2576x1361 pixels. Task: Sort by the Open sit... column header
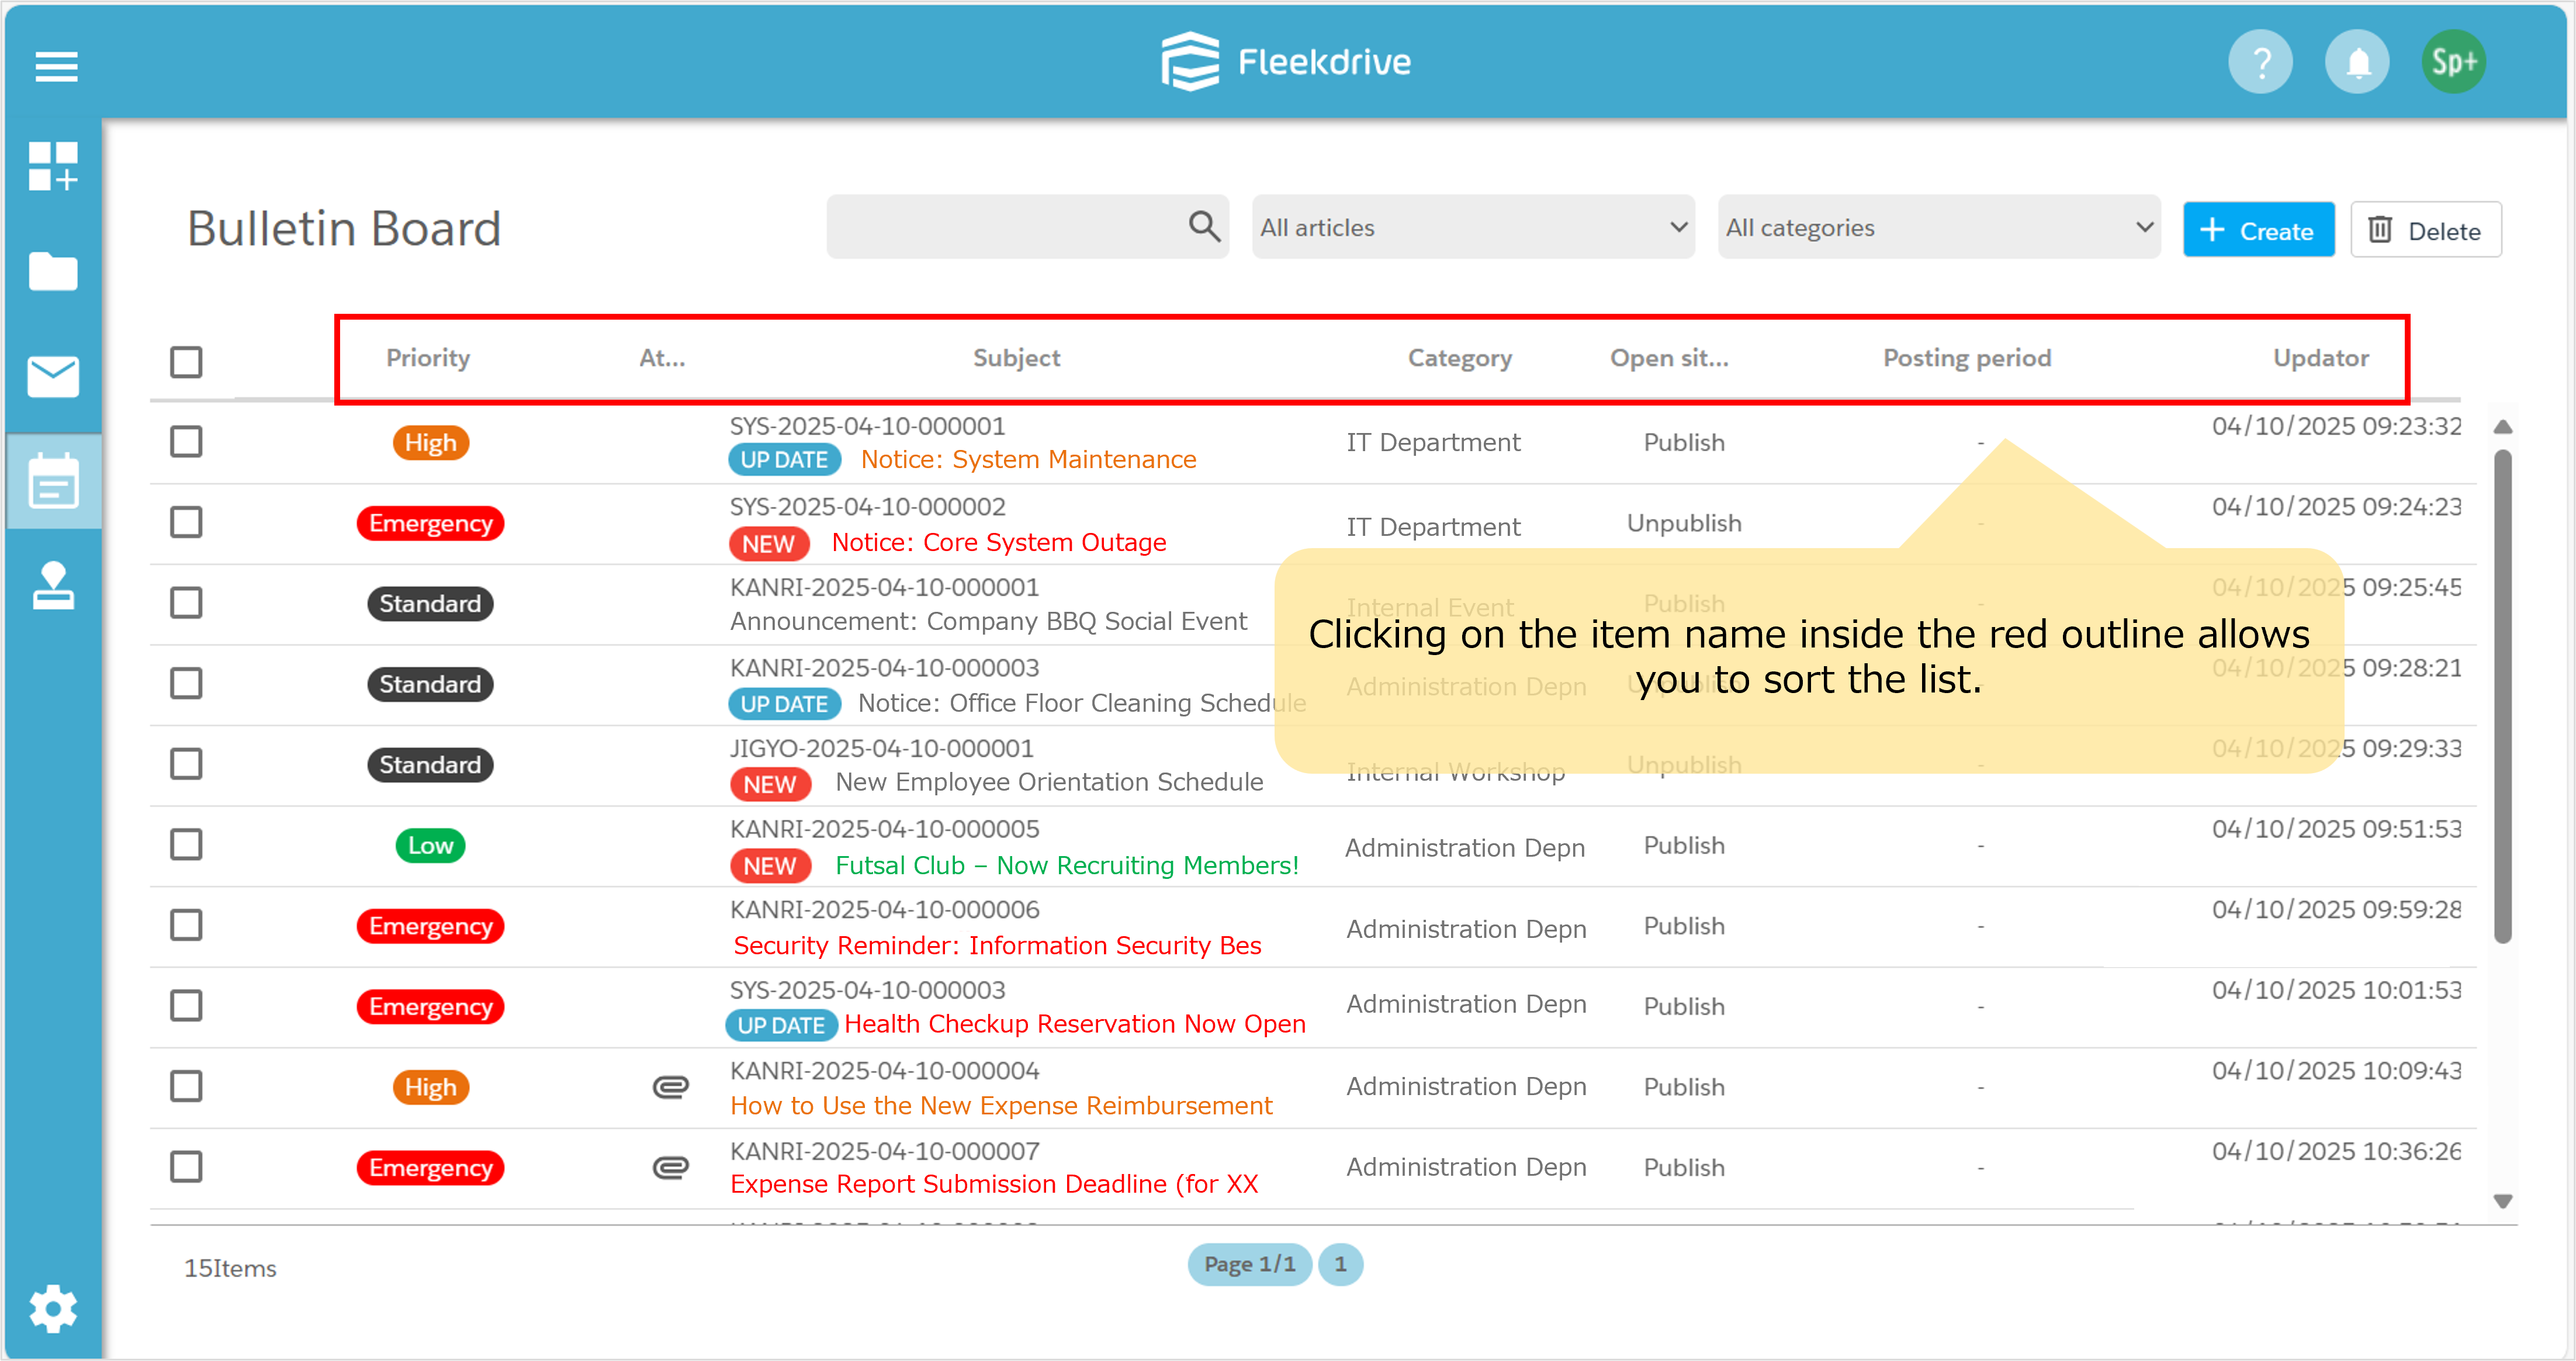(x=1669, y=358)
